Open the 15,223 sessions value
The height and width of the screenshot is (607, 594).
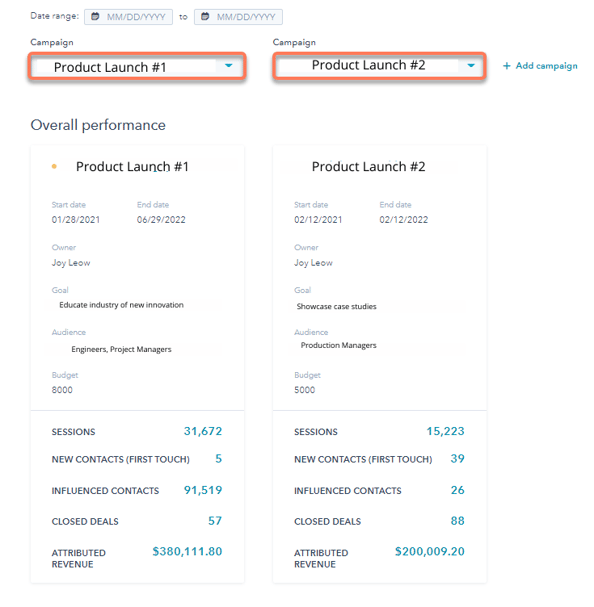[x=445, y=431]
